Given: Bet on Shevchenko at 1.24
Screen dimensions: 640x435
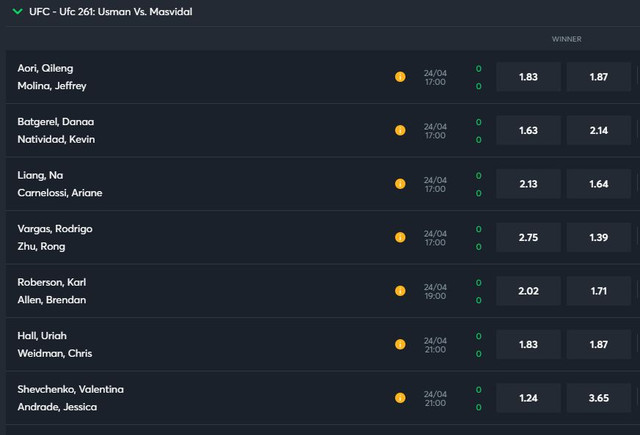Looking at the screenshot, I should pyautogui.click(x=528, y=397).
